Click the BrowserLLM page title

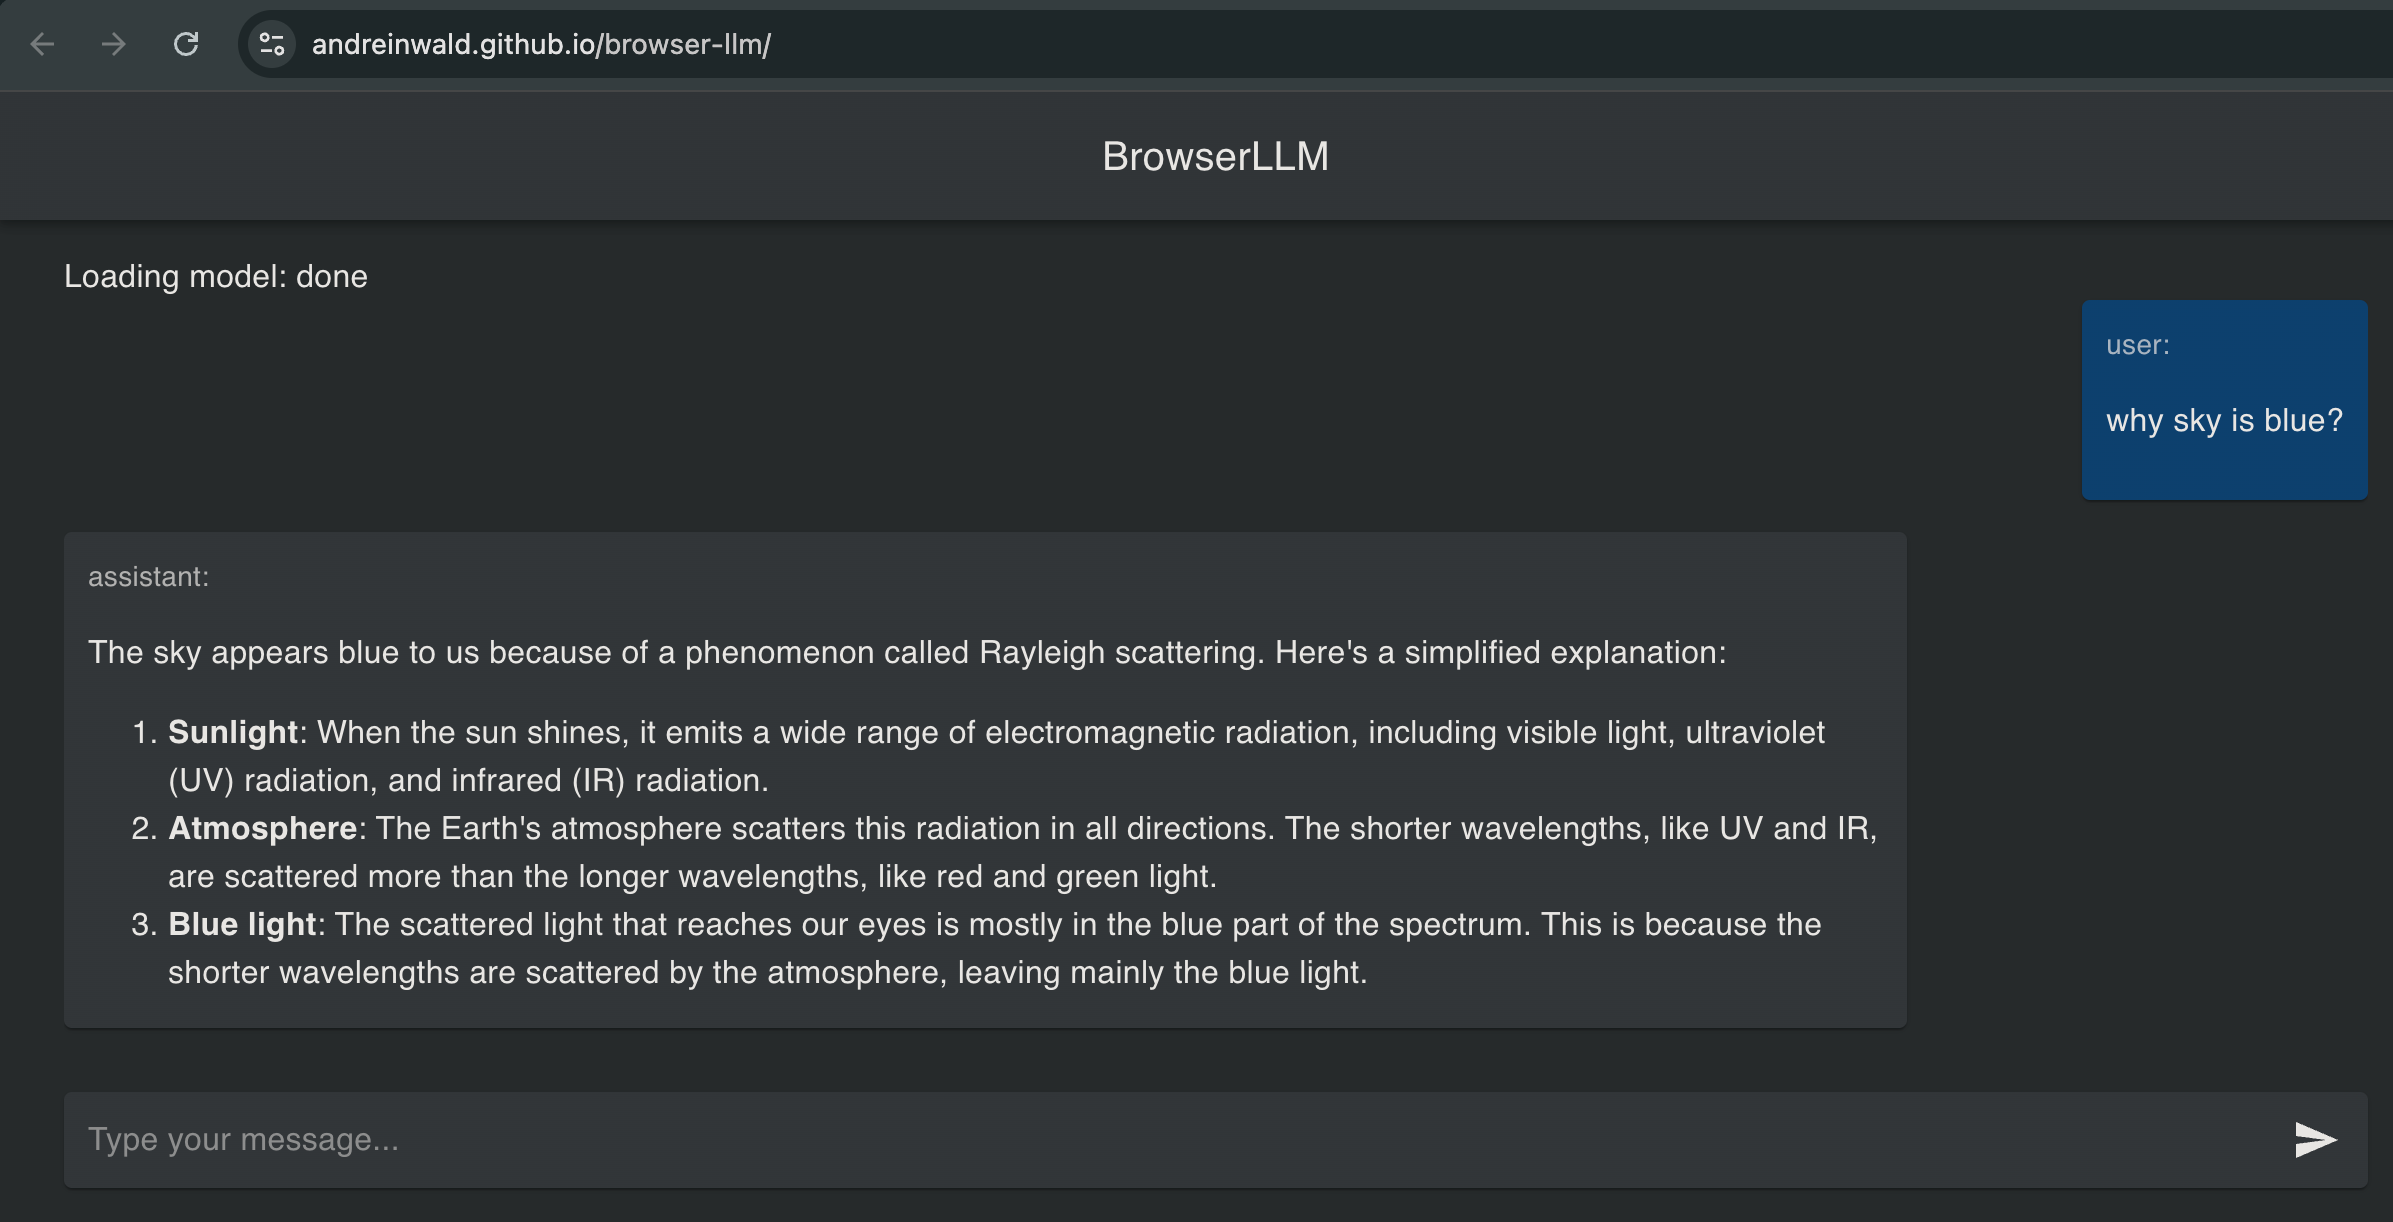coord(1215,155)
